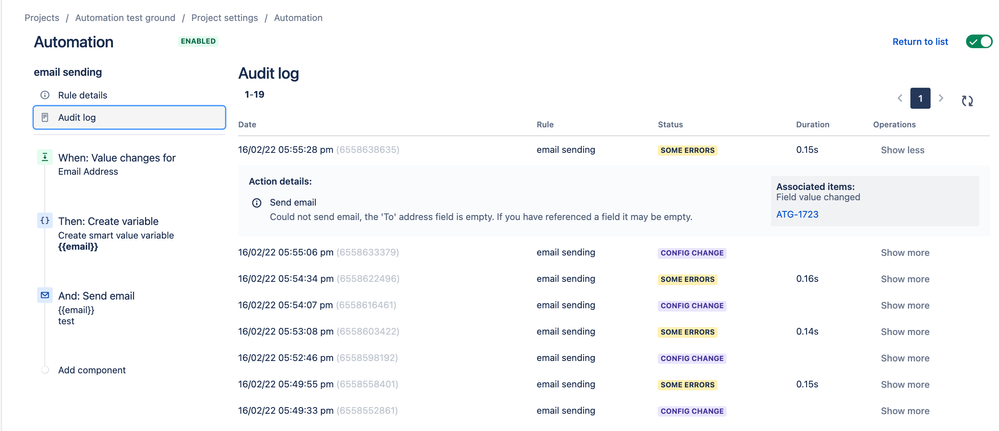Screen dimensions: 999x431
Task: Disable the automation rule toggle switch
Action: tap(979, 41)
